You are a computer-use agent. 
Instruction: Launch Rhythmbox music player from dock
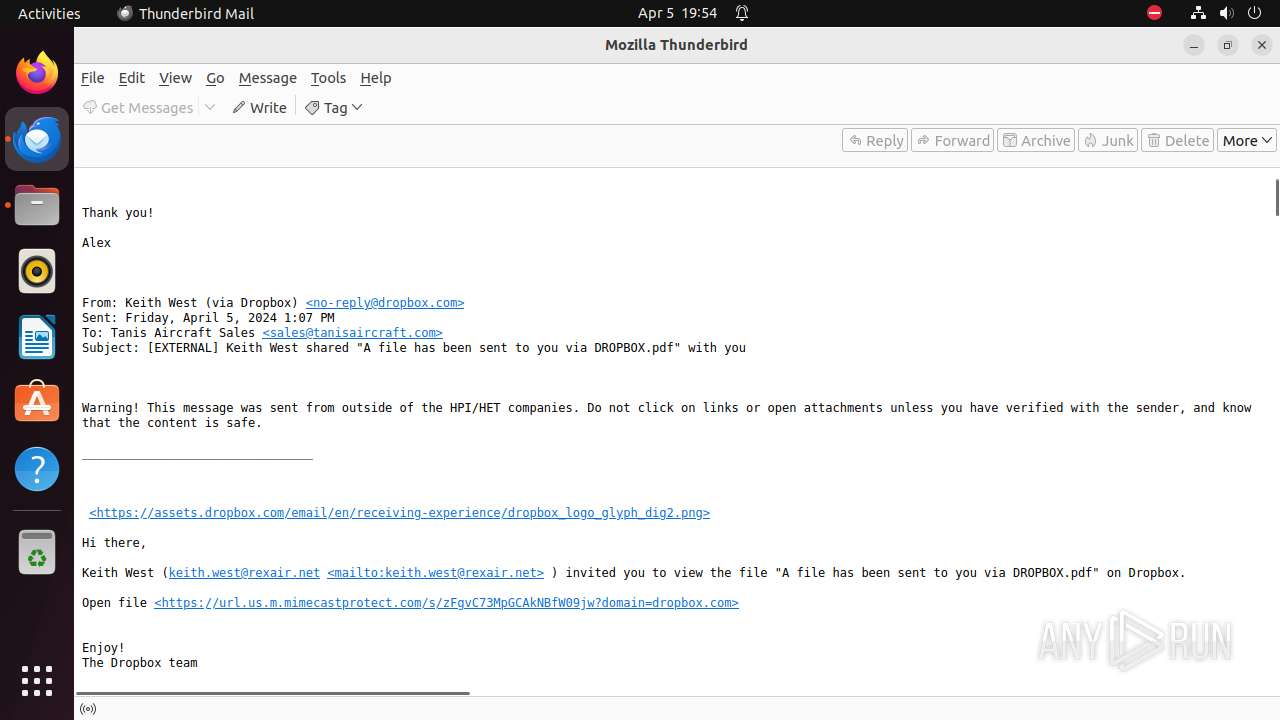[37, 271]
